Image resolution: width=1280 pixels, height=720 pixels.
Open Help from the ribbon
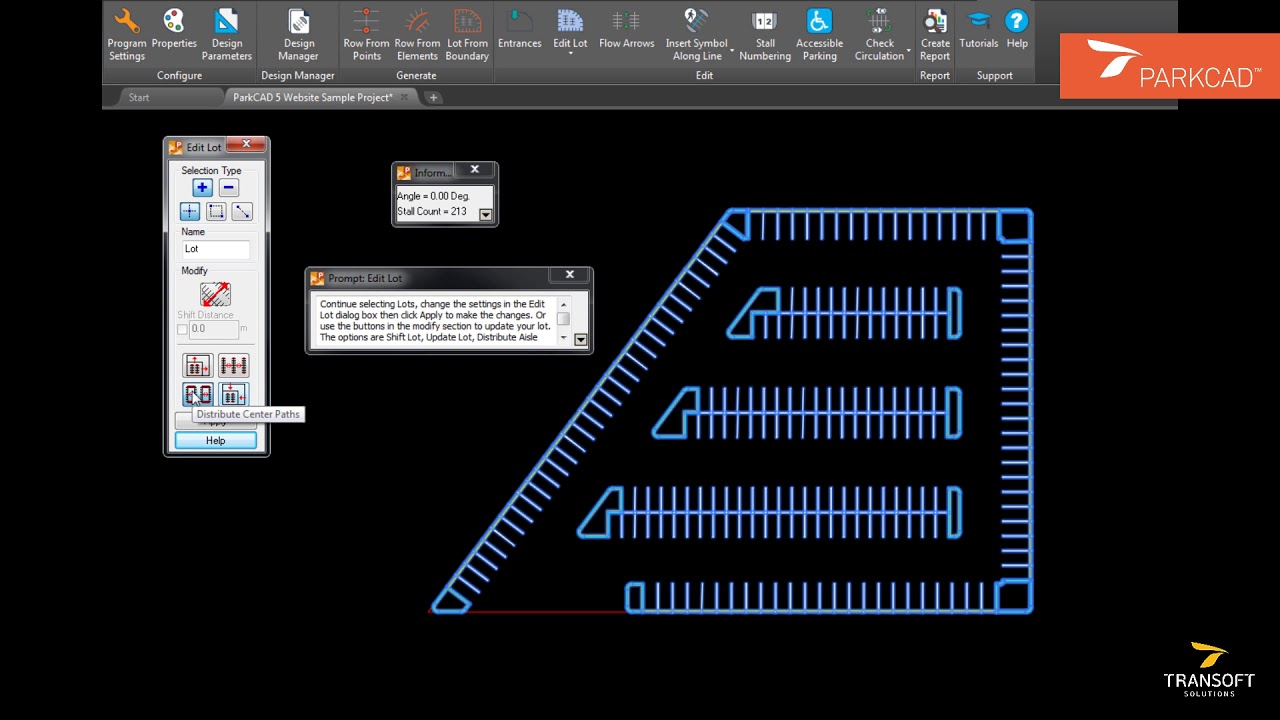pos(1017,28)
